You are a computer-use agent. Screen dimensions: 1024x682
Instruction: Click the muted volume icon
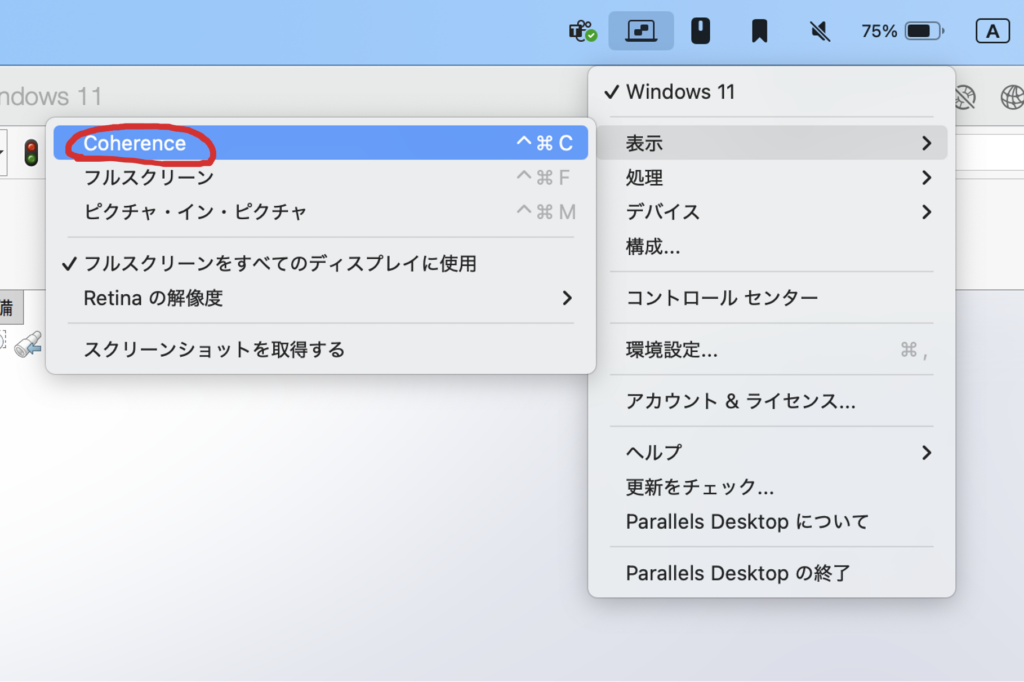click(x=820, y=31)
